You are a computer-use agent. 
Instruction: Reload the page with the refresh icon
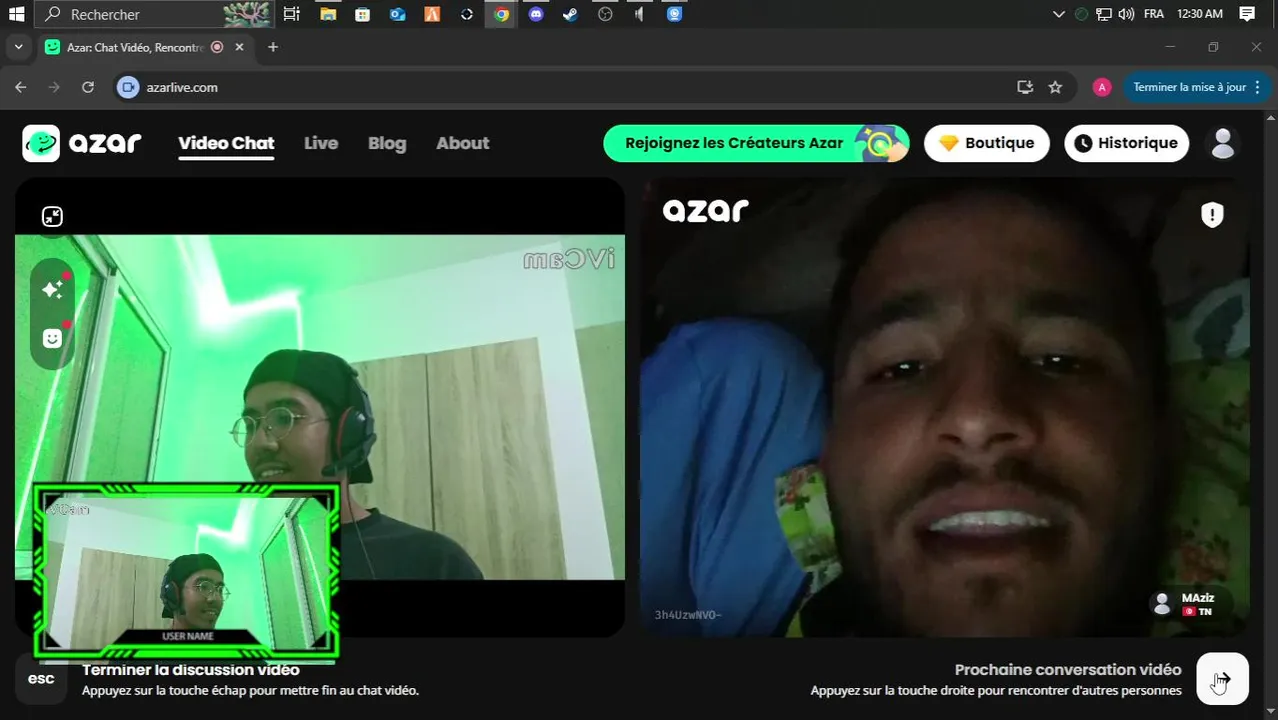click(x=88, y=87)
